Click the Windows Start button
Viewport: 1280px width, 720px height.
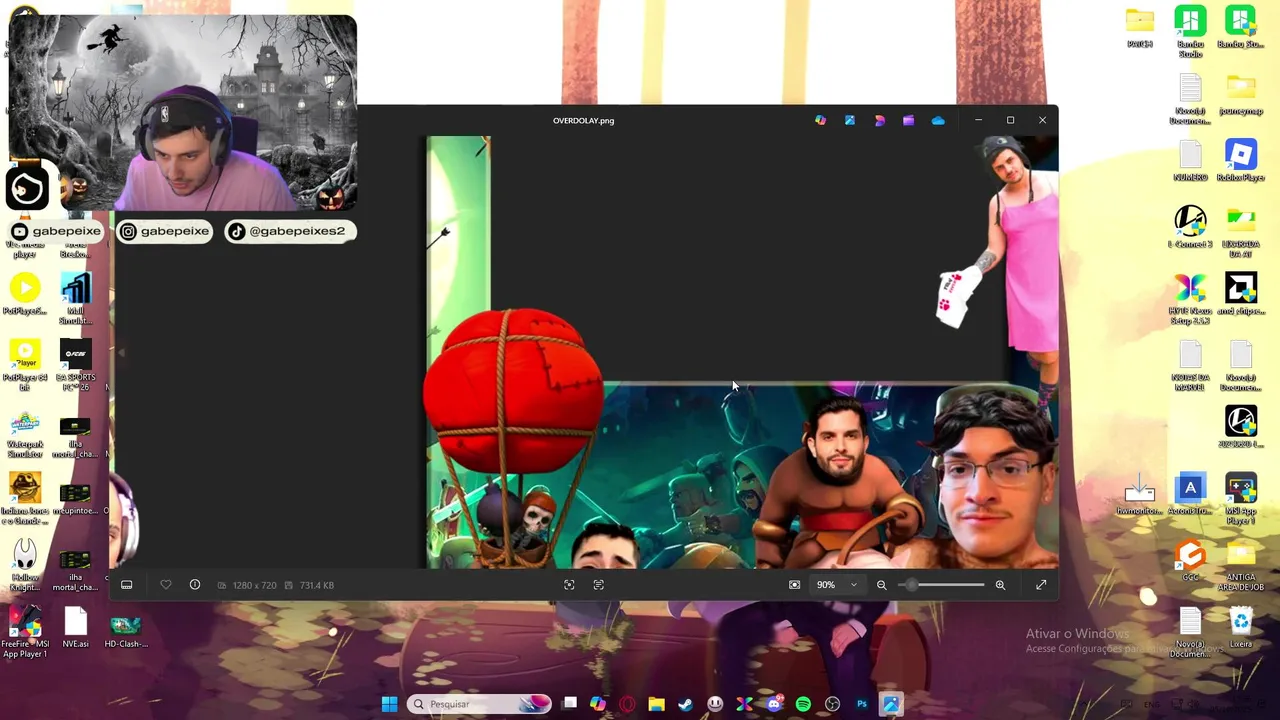[389, 704]
